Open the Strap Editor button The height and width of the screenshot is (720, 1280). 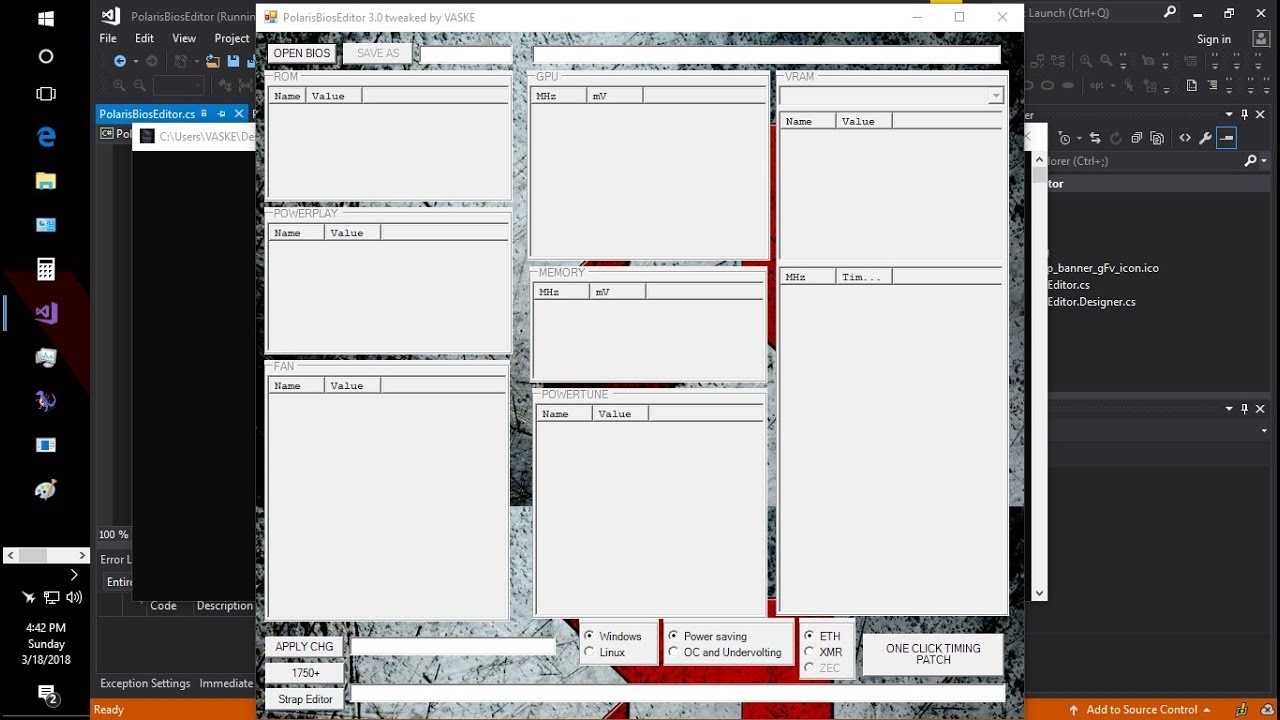(x=305, y=699)
